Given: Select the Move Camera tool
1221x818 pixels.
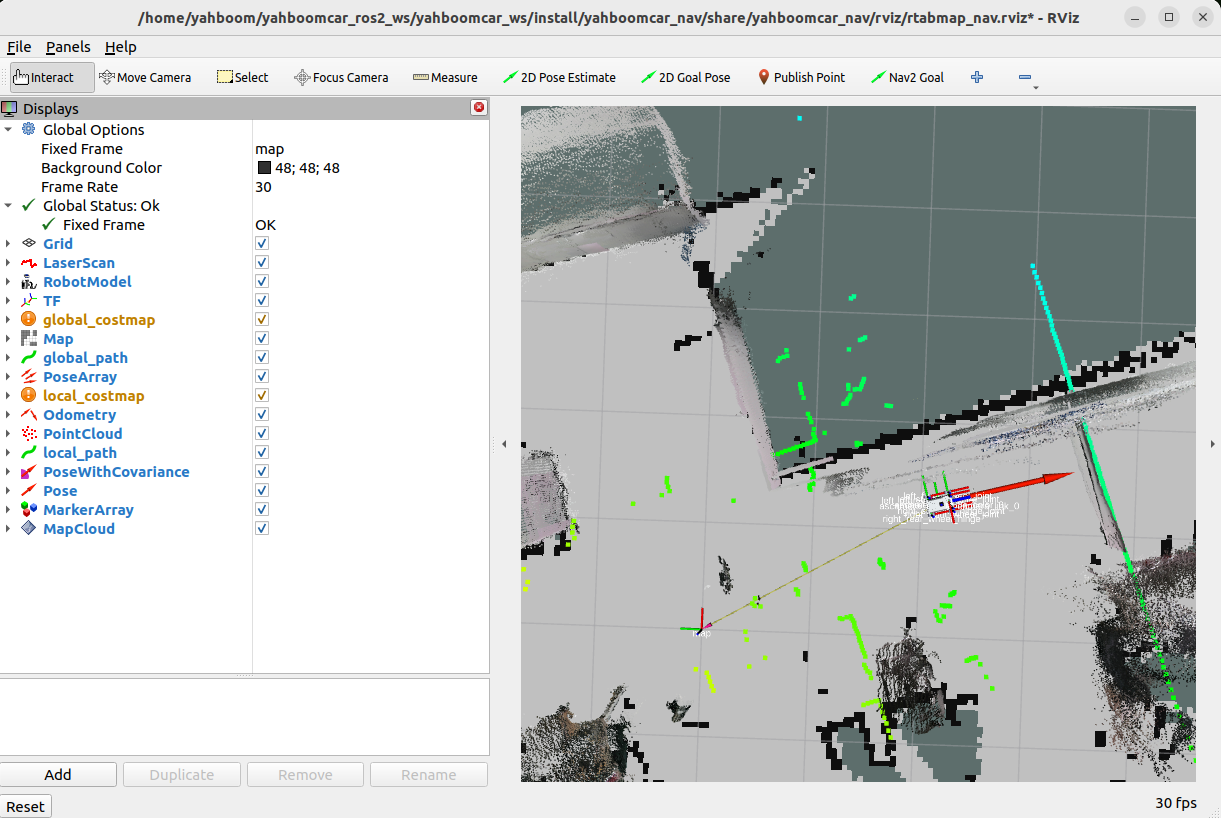Looking at the screenshot, I should (x=145, y=77).
